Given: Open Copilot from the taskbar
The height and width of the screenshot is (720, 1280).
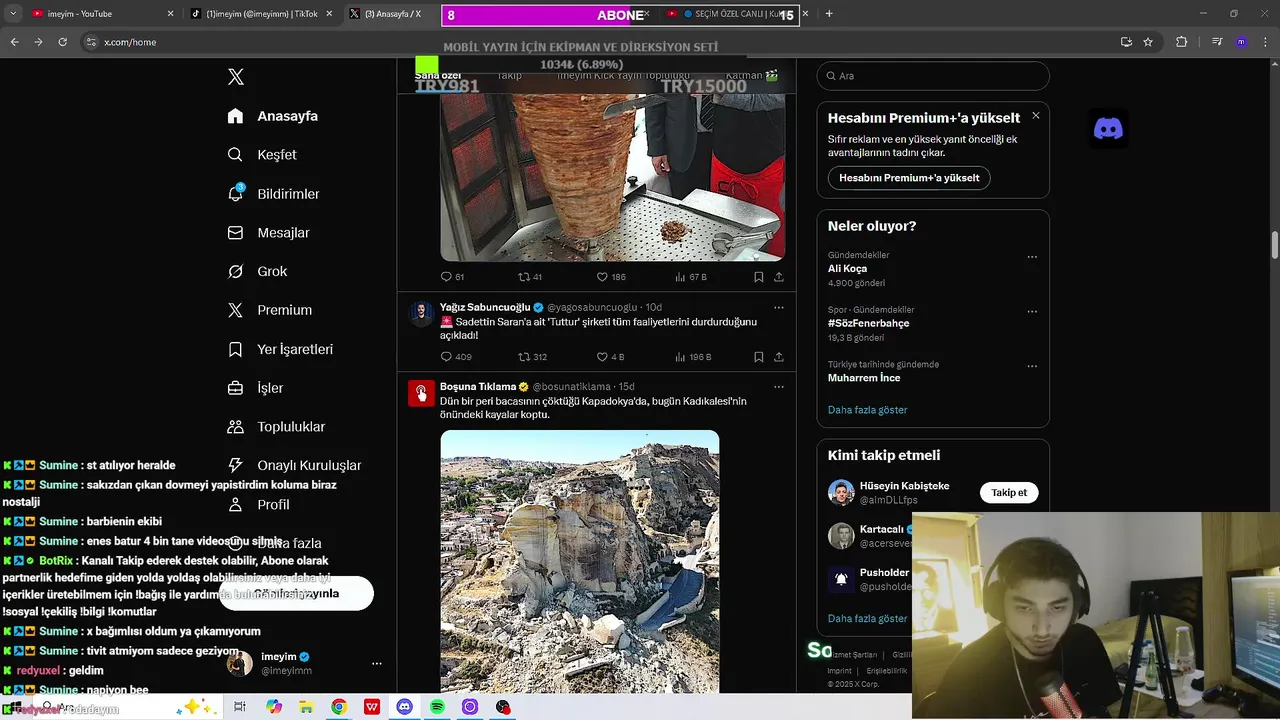Looking at the screenshot, I should tap(273, 707).
